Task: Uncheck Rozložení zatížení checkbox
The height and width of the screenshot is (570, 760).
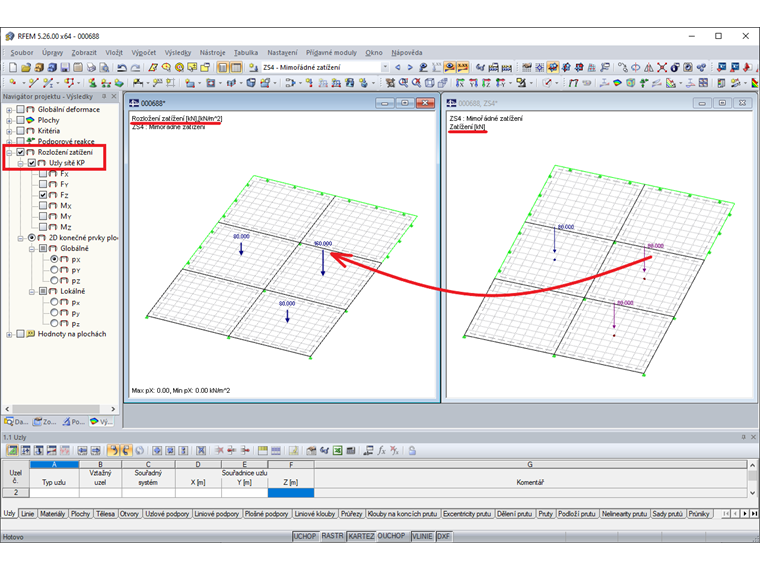Action: [x=20, y=152]
